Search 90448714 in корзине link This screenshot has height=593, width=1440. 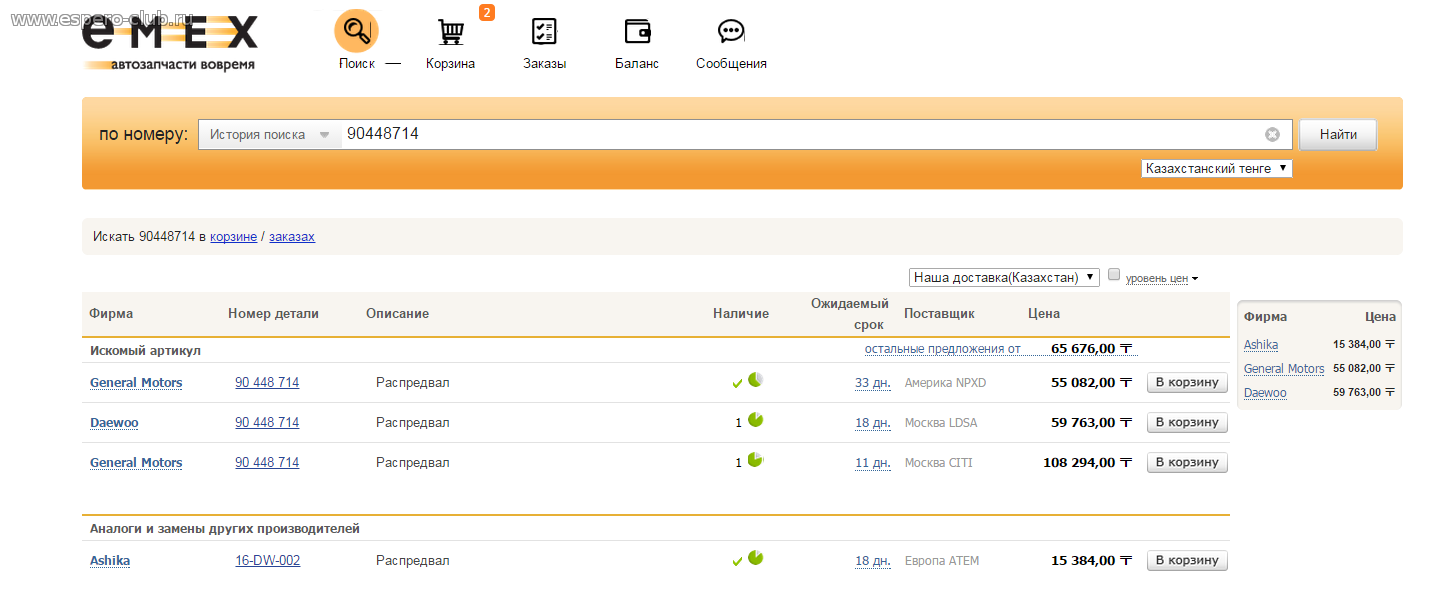[233, 237]
